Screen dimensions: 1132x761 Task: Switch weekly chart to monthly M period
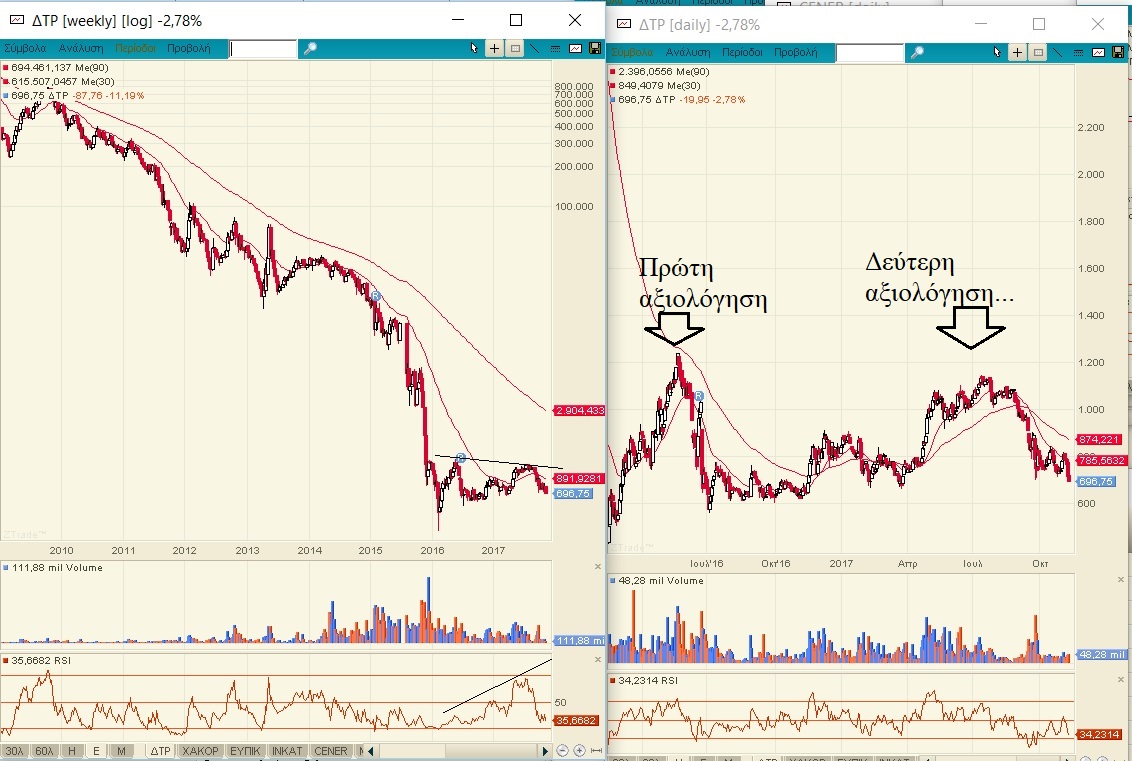pyautogui.click(x=122, y=750)
